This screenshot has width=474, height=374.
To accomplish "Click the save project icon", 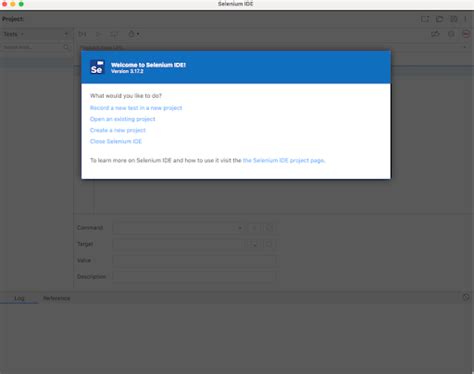I will tap(454, 19).
